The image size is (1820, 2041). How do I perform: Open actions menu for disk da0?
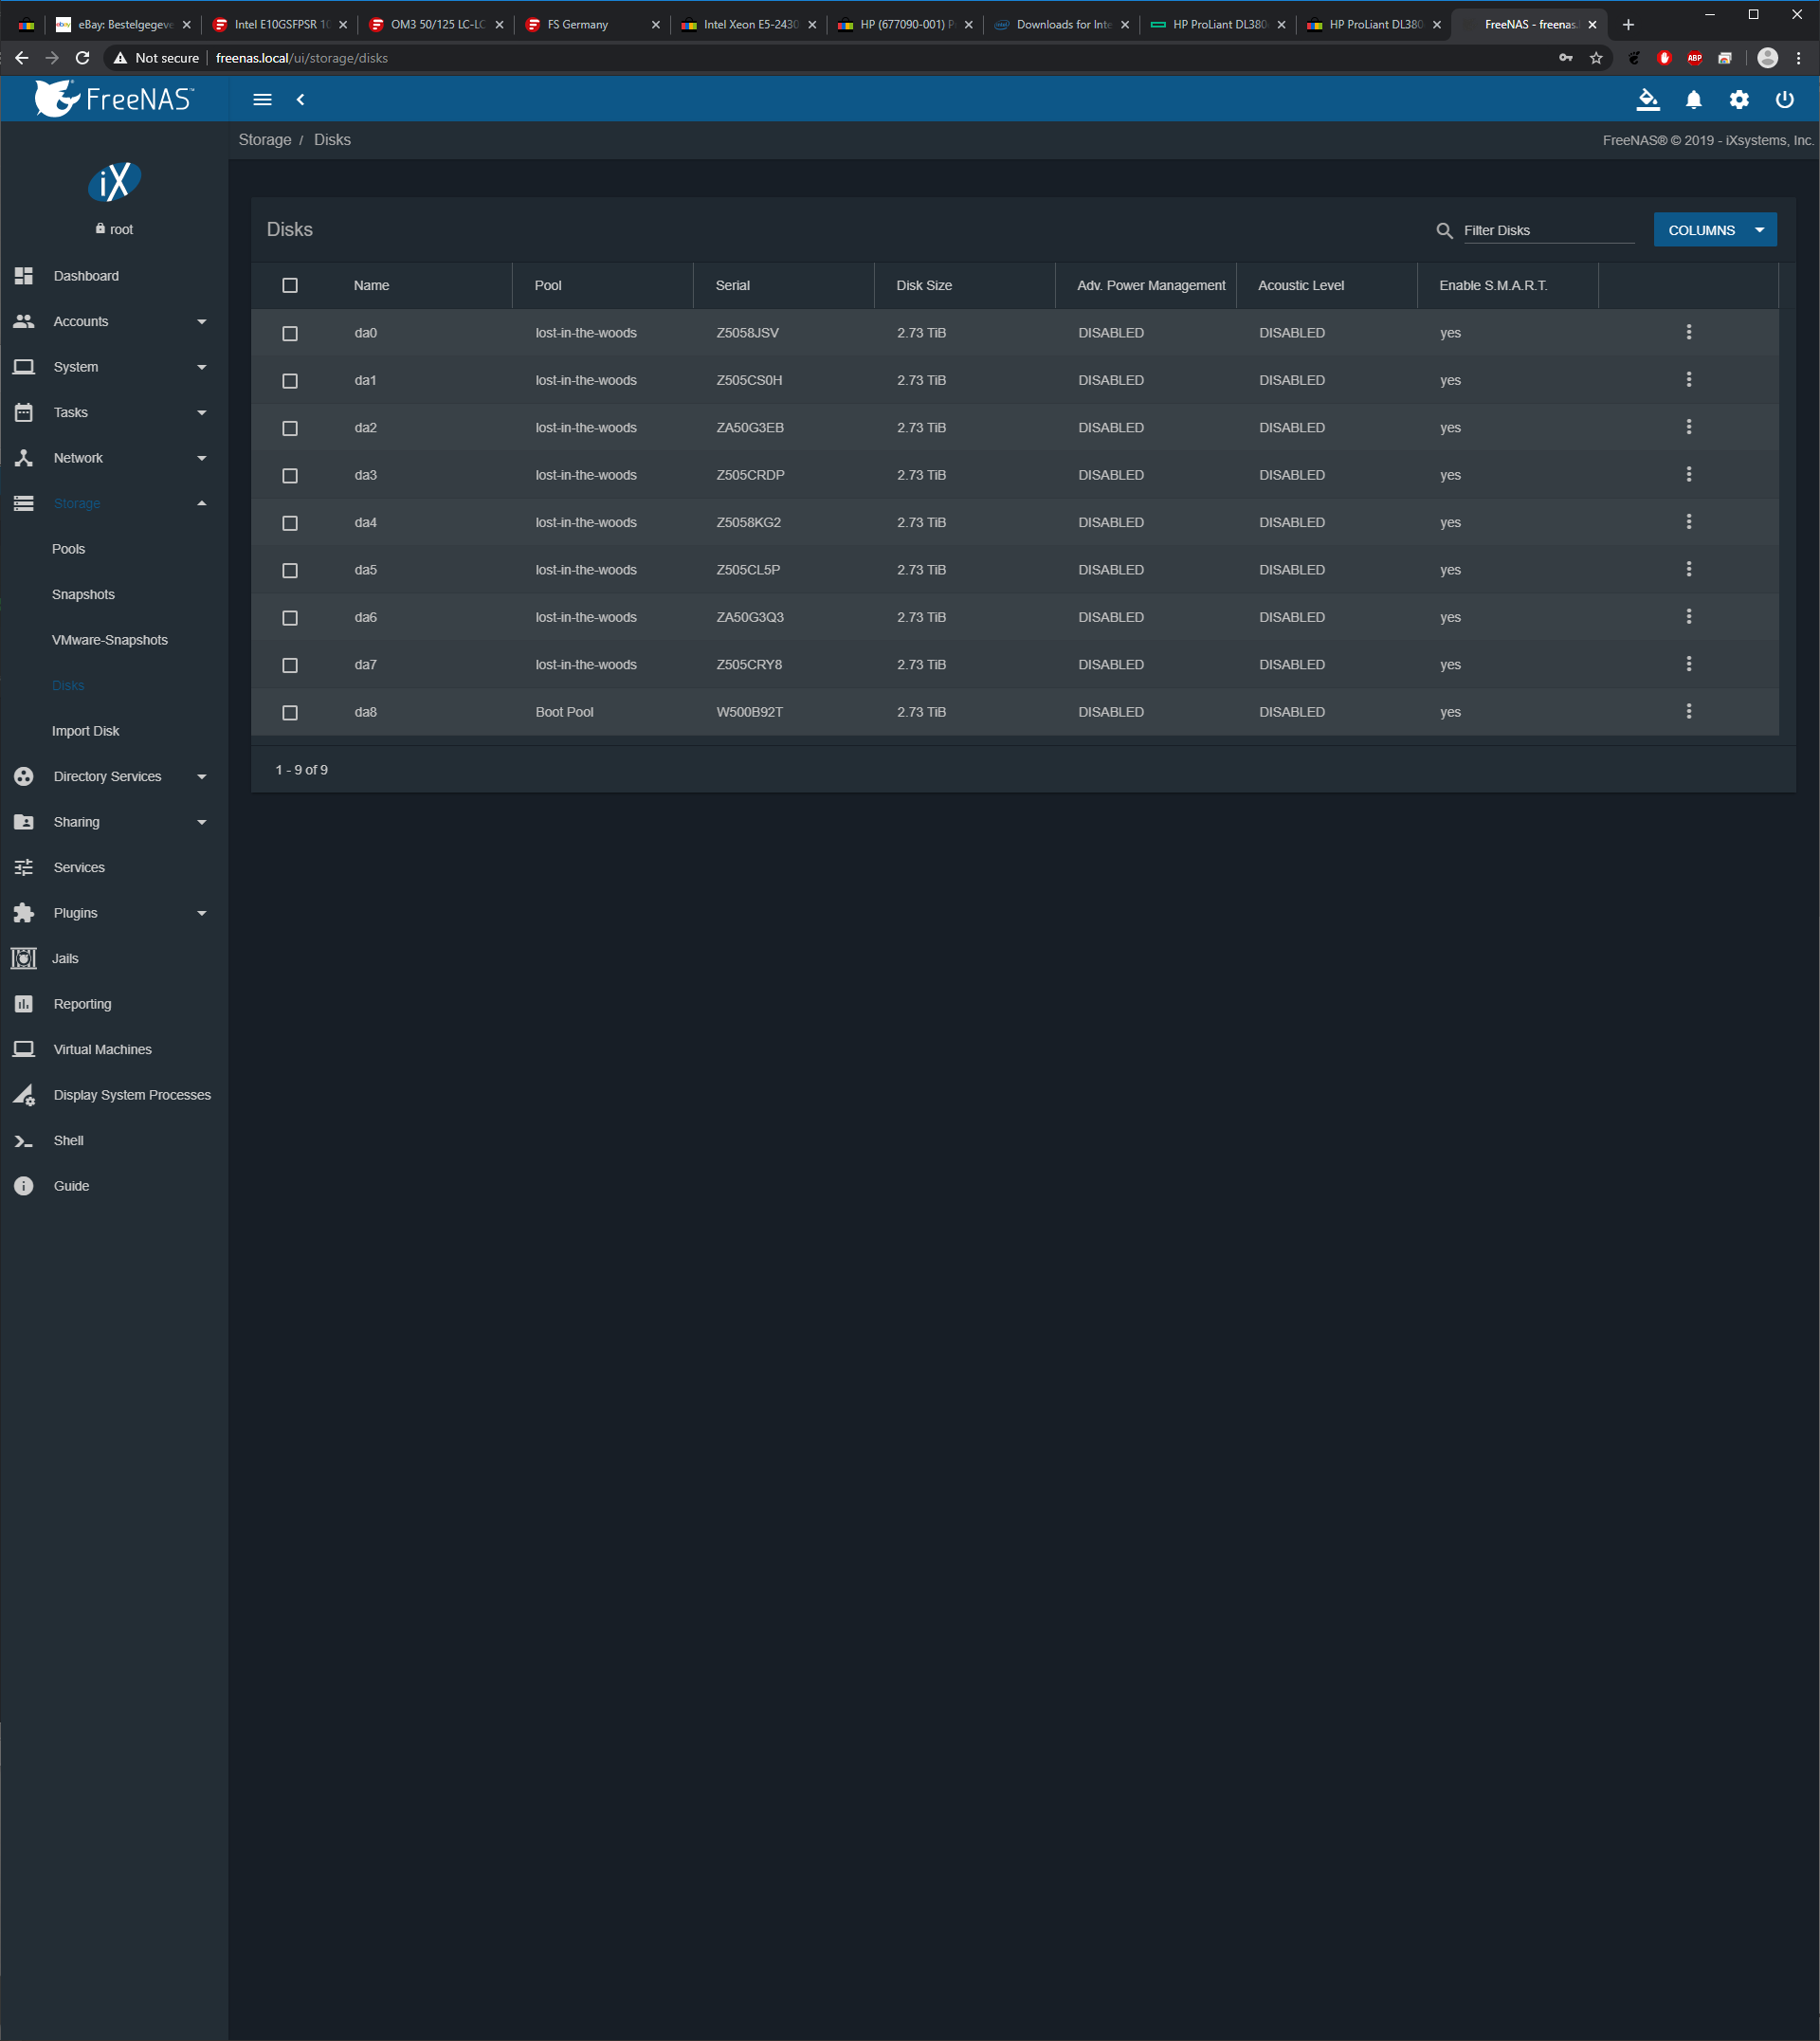tap(1689, 332)
